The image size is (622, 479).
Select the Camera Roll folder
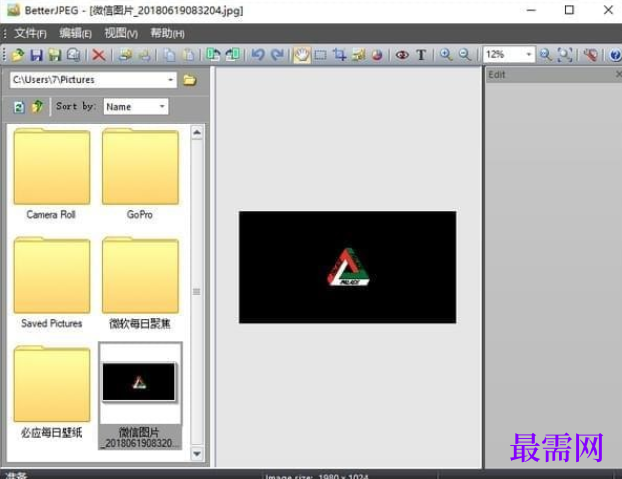point(52,174)
